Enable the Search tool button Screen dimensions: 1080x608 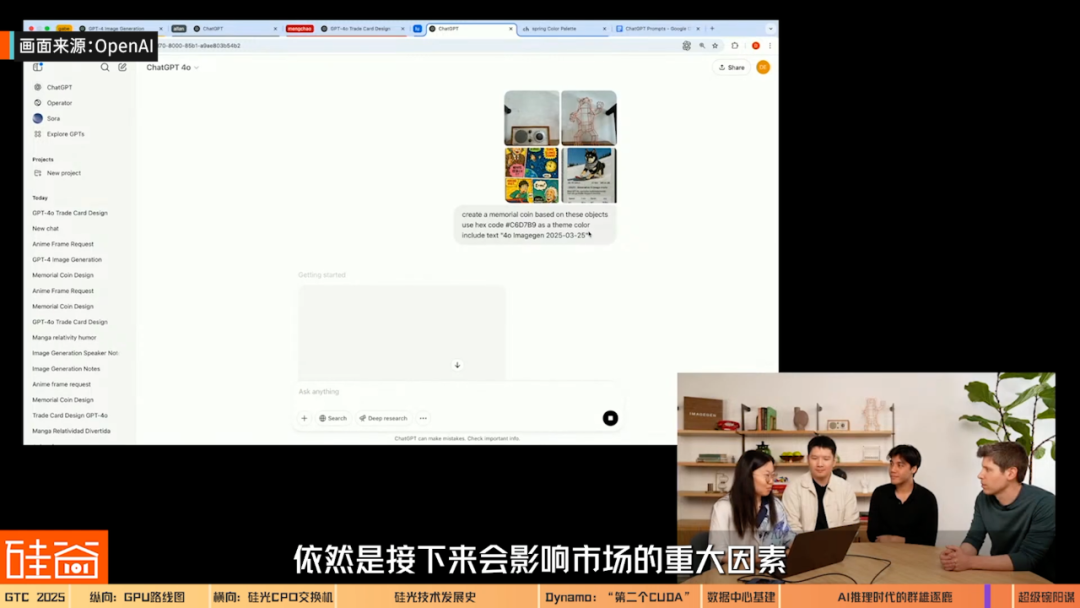click(333, 418)
